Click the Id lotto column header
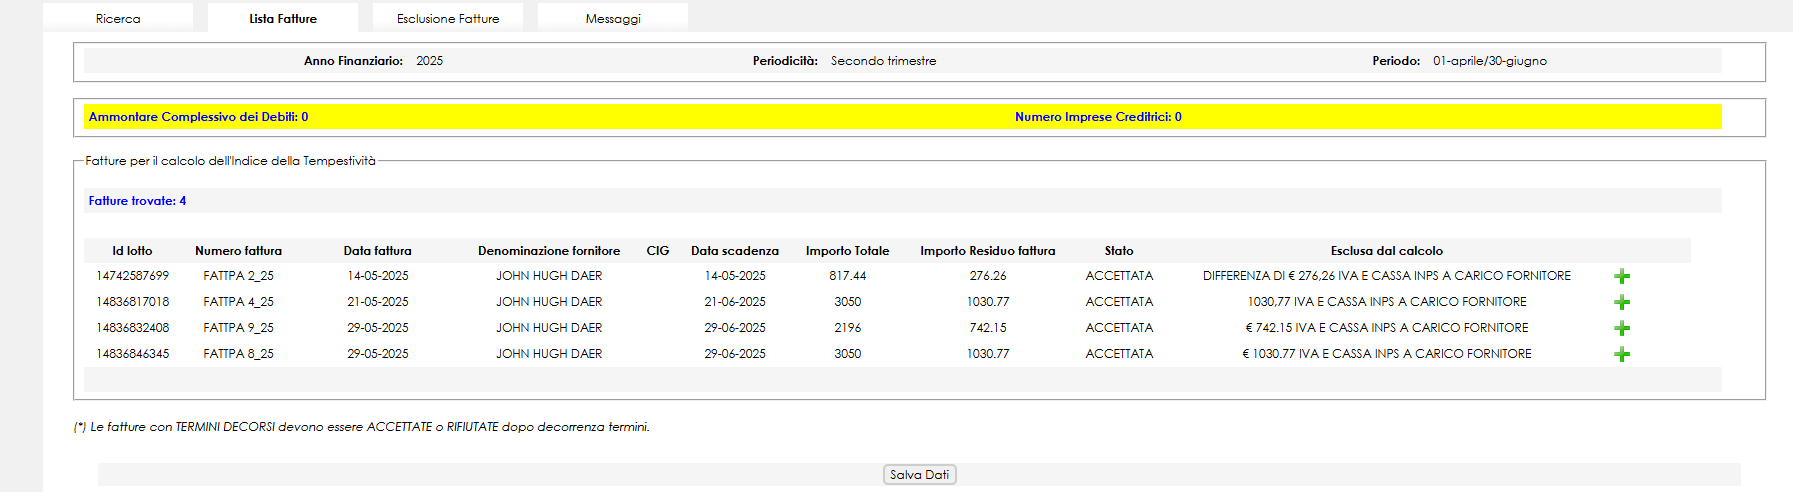1793x492 pixels. coord(132,251)
